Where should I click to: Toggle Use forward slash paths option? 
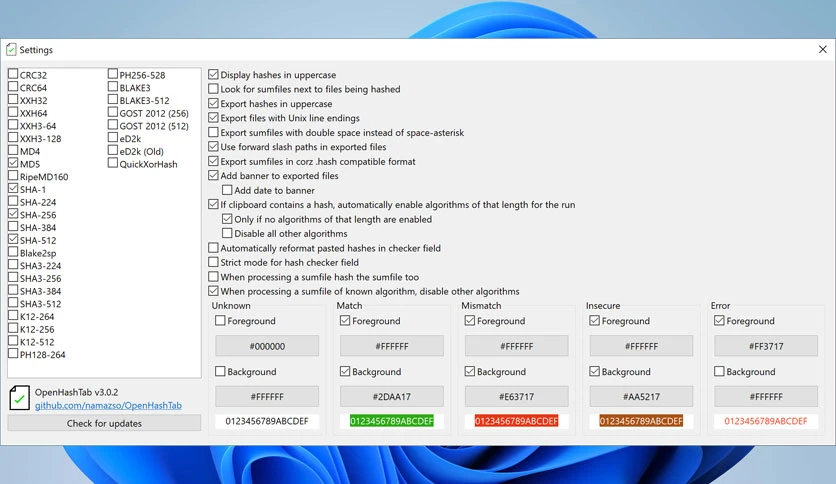click(x=213, y=147)
